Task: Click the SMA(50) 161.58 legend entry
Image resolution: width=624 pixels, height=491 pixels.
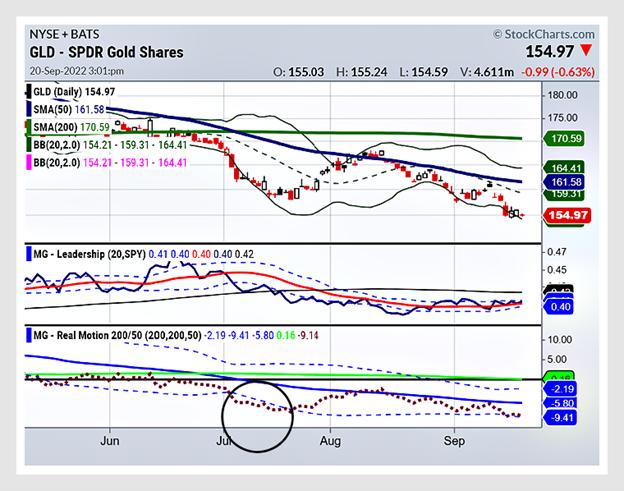Action: 69,109
